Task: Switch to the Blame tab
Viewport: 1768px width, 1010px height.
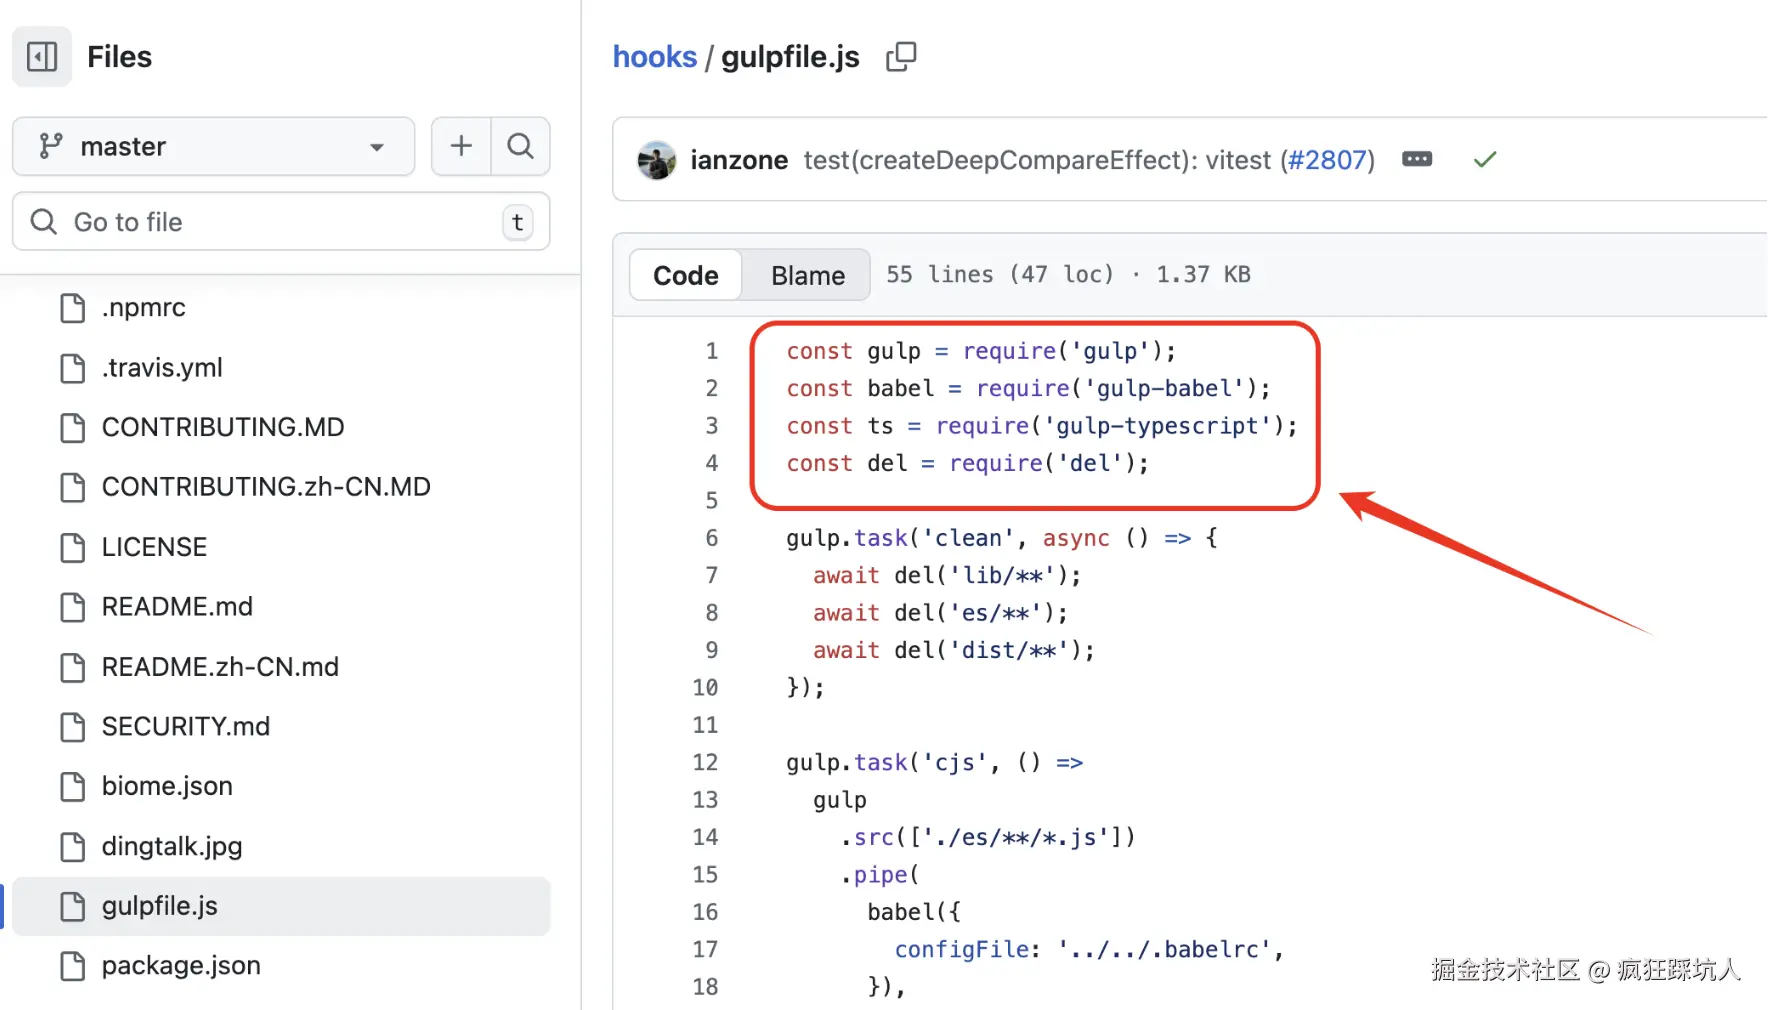Action: coord(808,275)
